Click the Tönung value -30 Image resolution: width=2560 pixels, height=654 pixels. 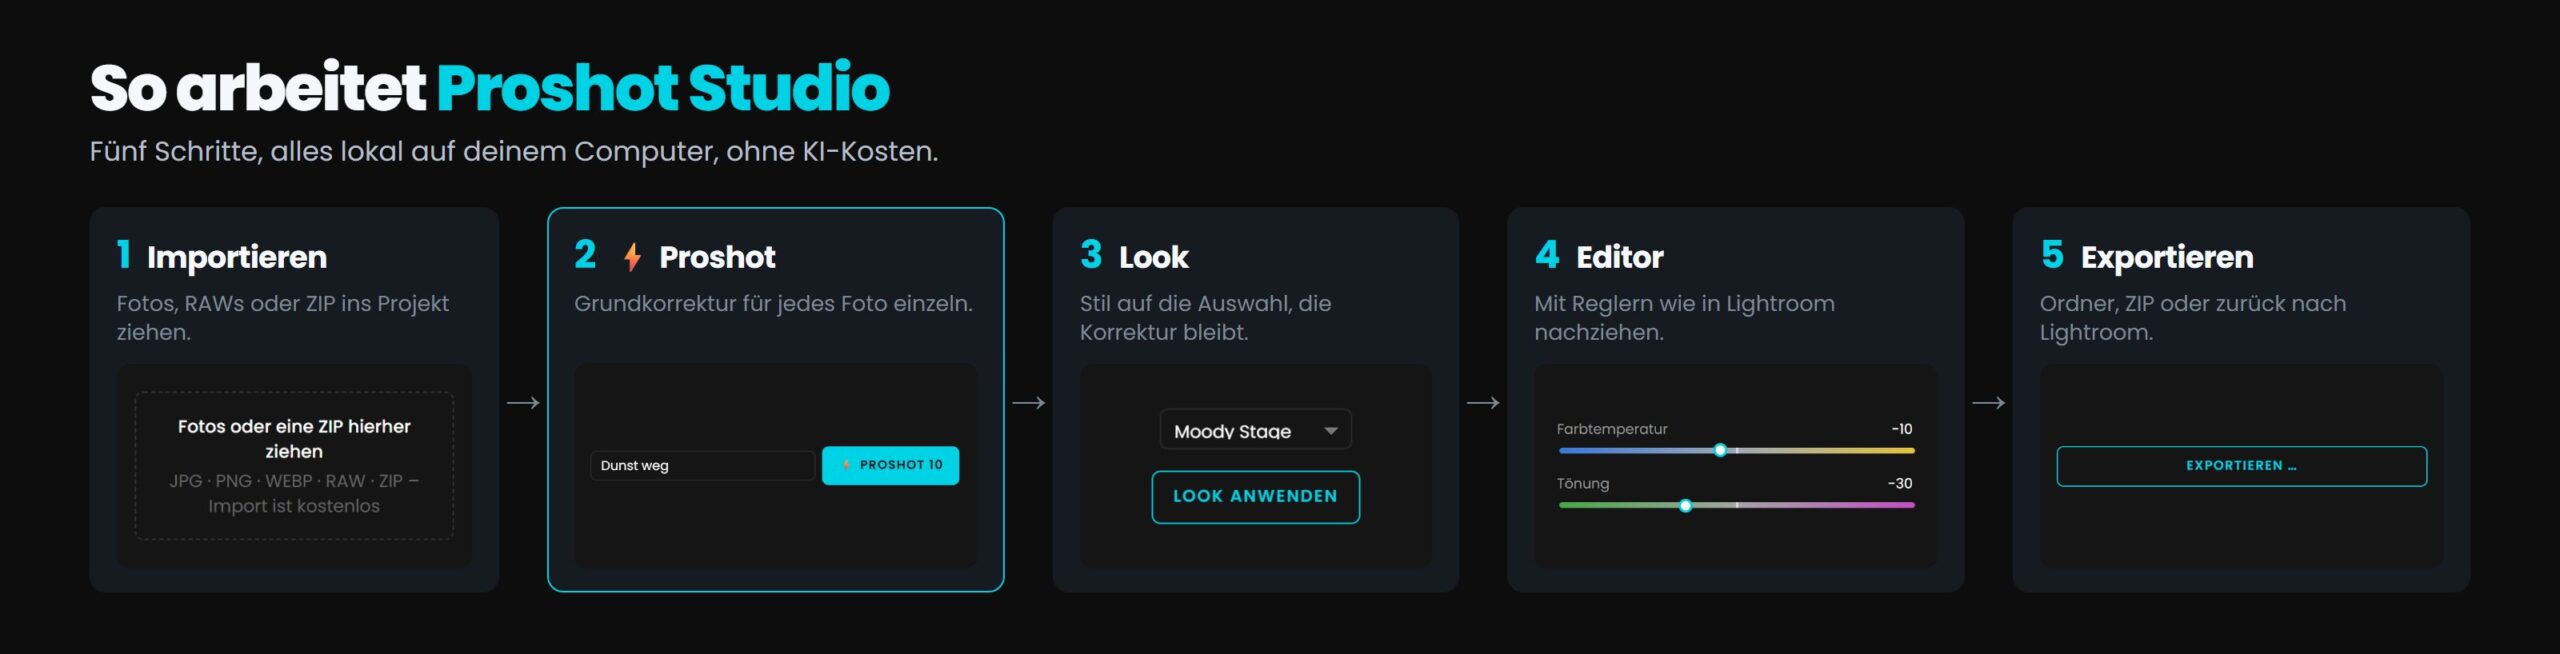[x=1899, y=483]
